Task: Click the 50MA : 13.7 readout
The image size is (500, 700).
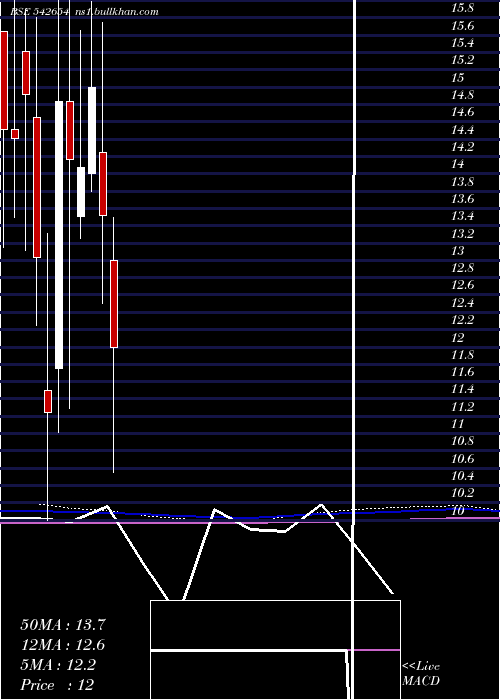Action: (x=63, y=625)
